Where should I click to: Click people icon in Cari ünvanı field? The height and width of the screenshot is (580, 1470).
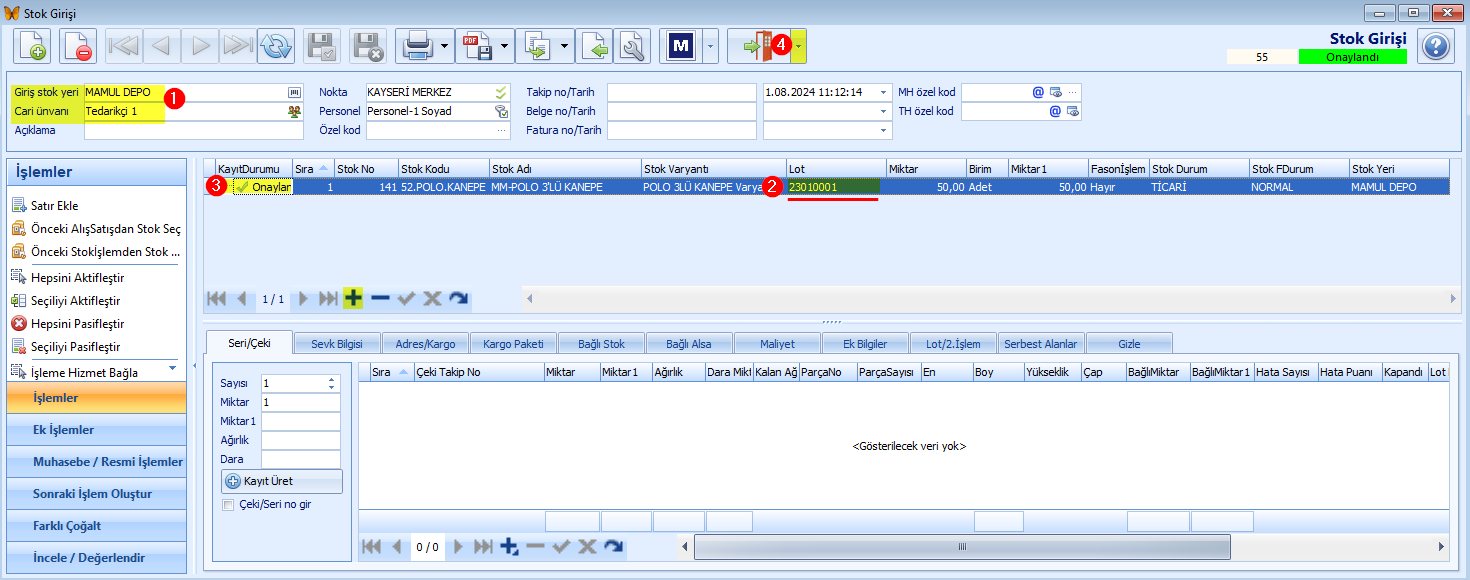pos(294,111)
